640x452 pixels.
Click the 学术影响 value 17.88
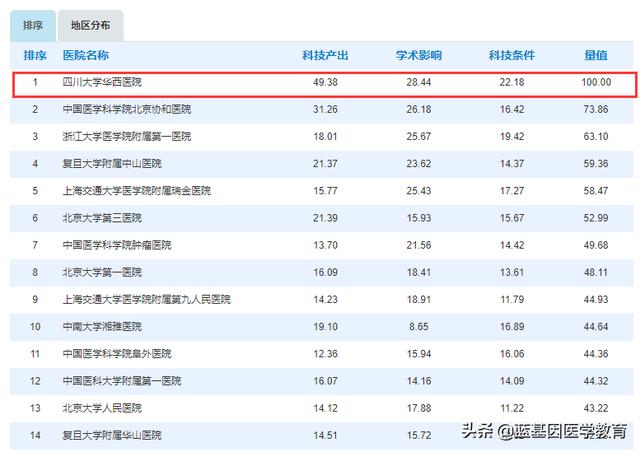[419, 408]
